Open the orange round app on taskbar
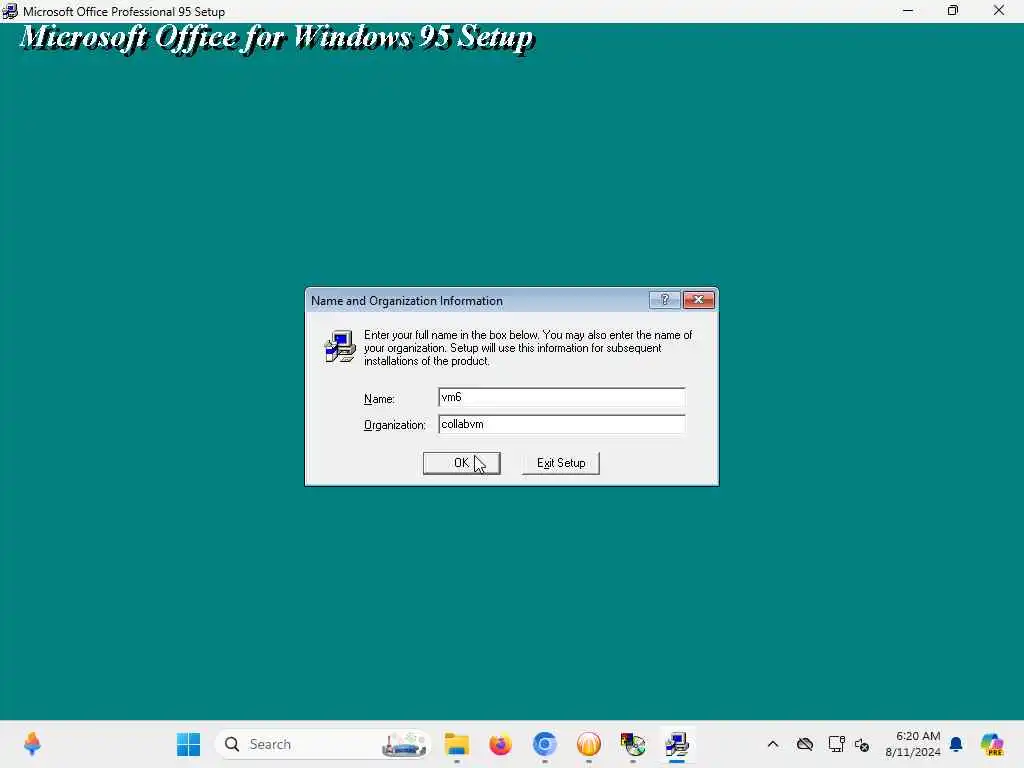The height and width of the screenshot is (768, 1024). 588,744
